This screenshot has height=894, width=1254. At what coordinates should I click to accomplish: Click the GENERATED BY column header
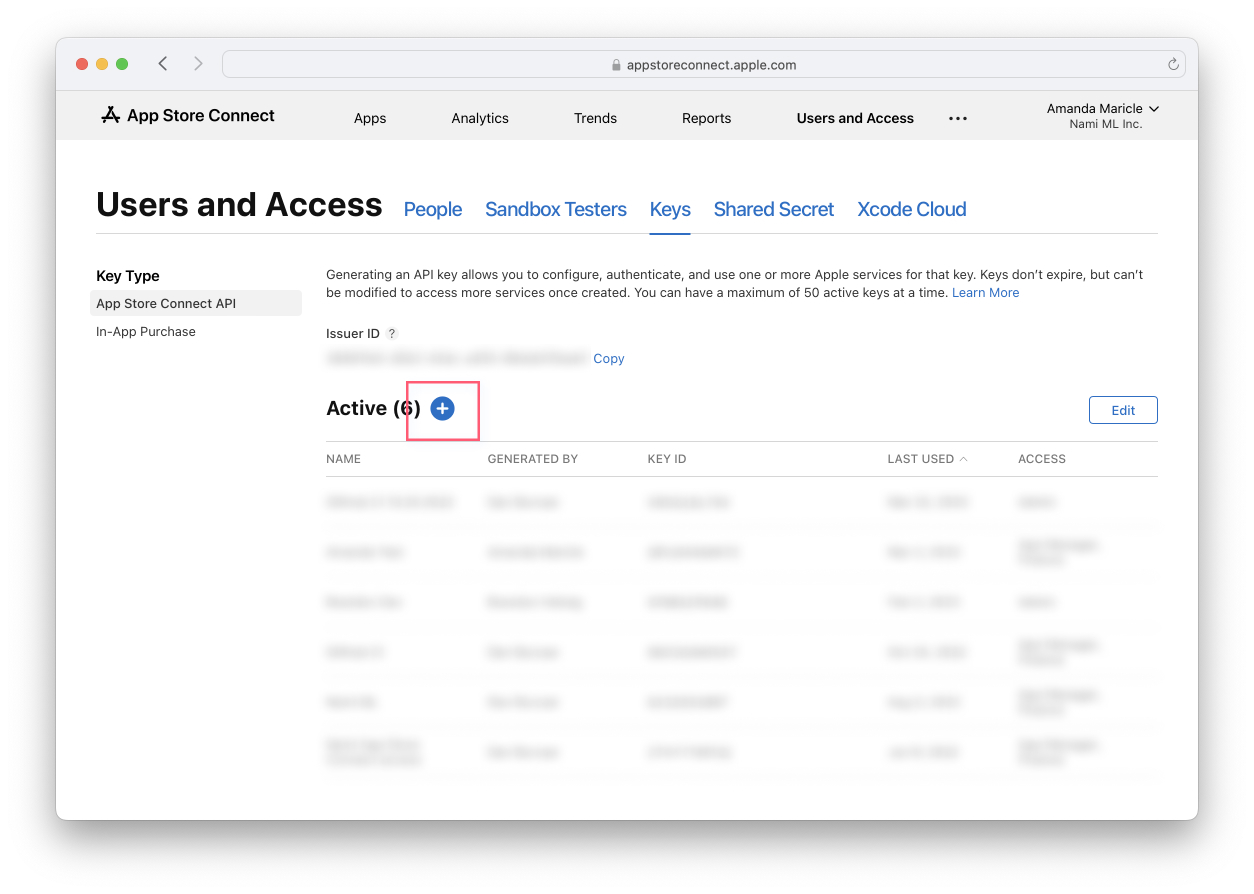point(533,459)
